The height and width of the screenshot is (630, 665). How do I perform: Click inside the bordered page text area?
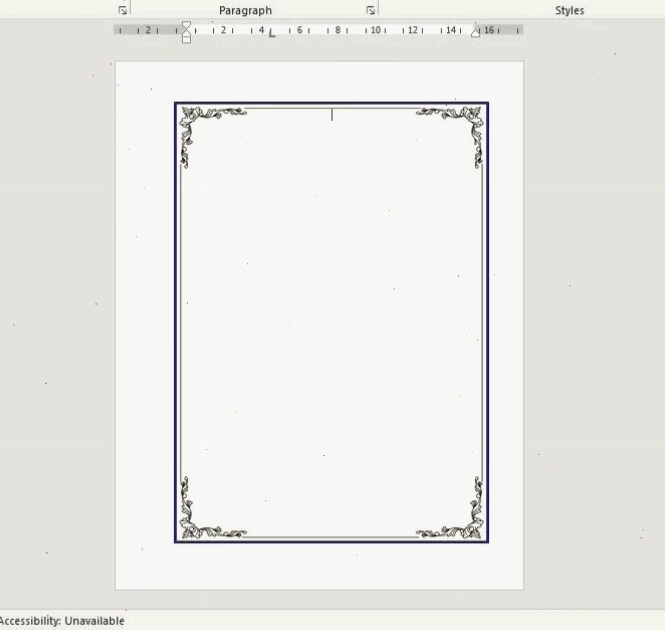tap(331, 322)
